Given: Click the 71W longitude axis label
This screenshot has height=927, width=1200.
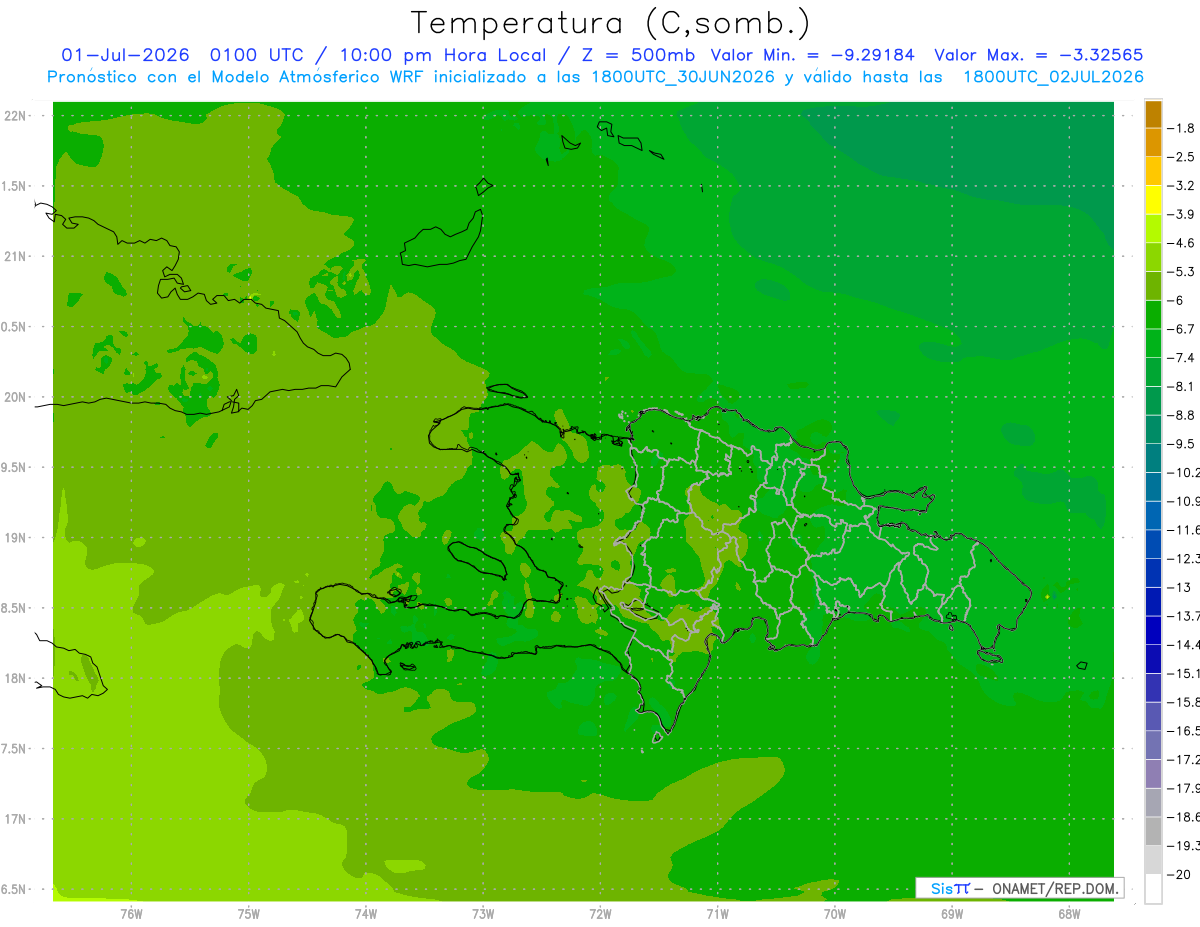Looking at the screenshot, I should coord(718,914).
